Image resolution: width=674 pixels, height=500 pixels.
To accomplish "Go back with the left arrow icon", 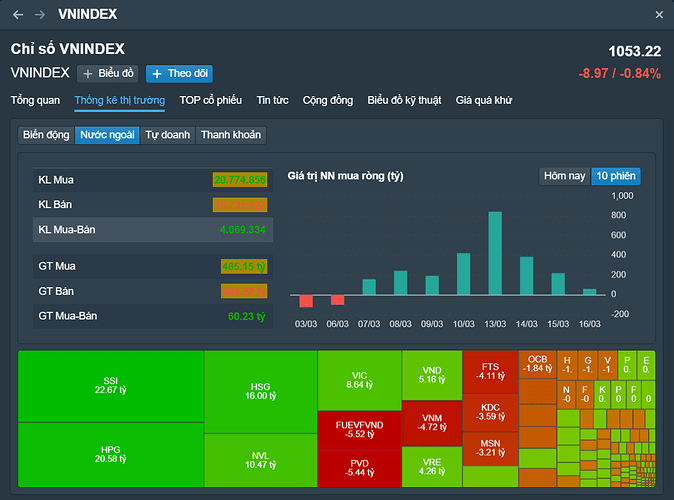I will tap(18, 15).
